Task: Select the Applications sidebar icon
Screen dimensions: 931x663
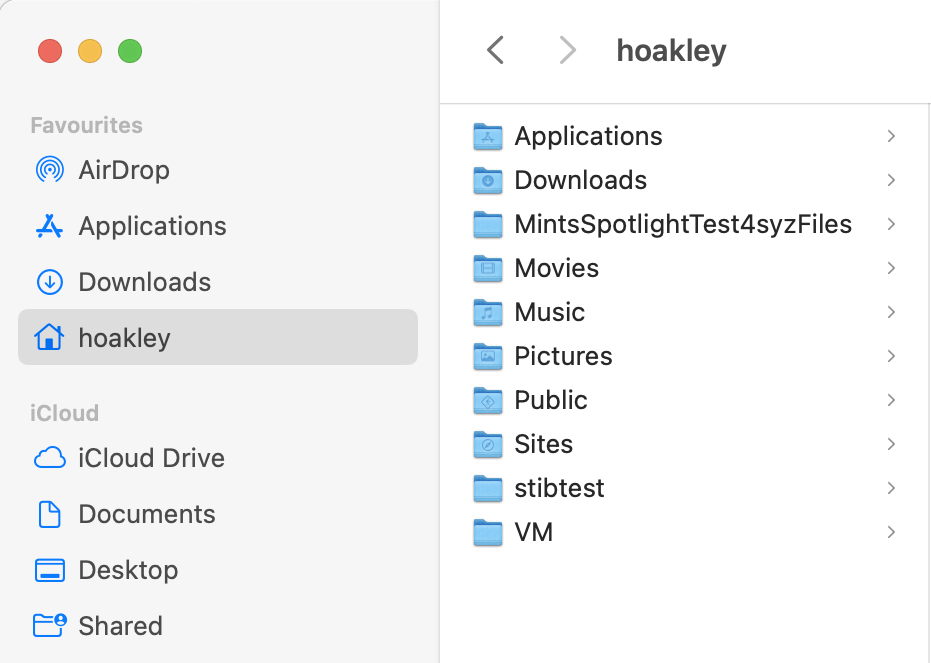Action: [49, 226]
